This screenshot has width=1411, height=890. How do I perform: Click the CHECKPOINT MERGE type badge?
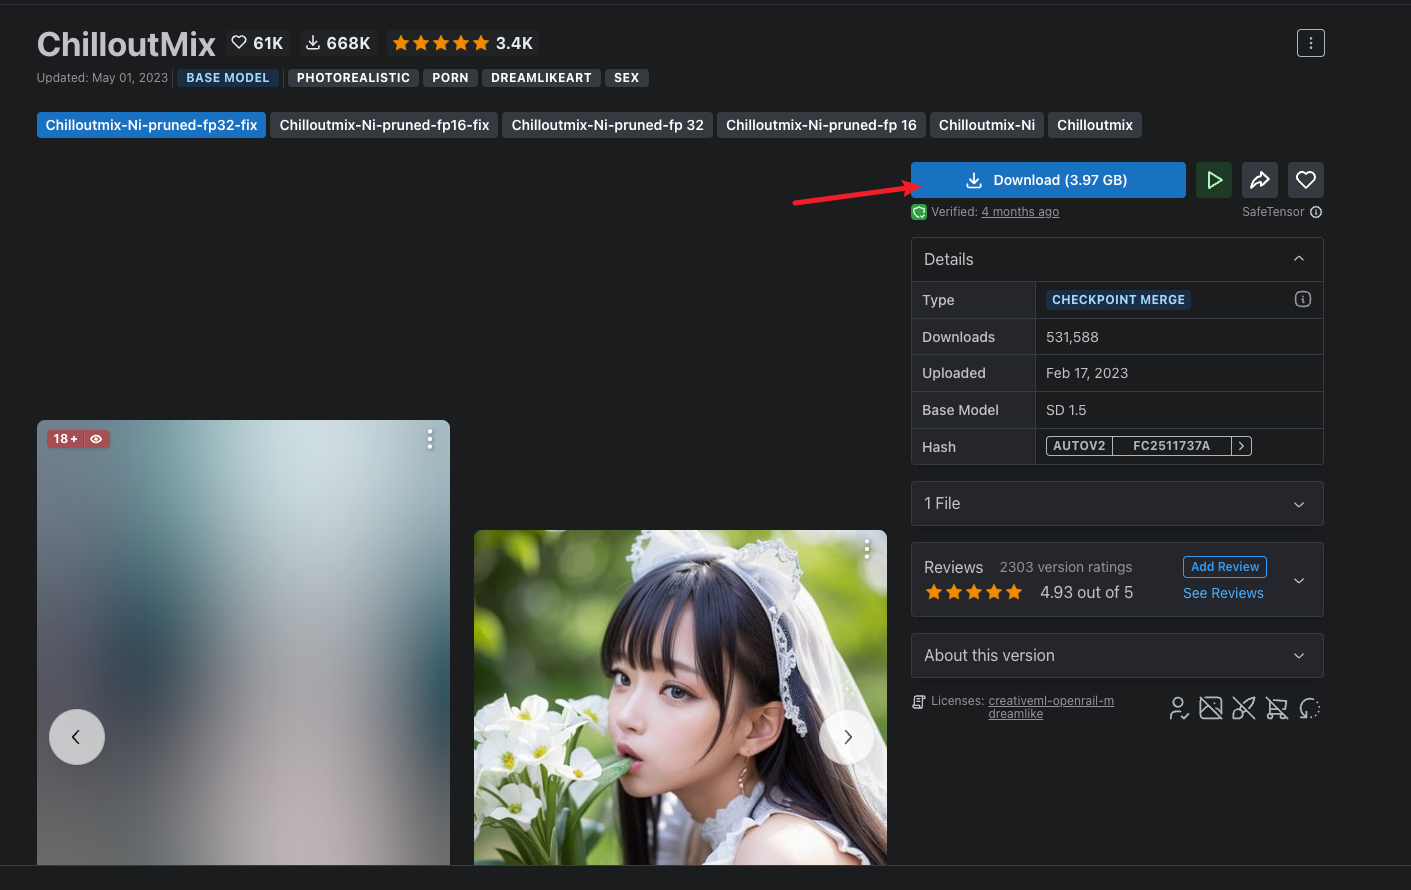[1118, 300]
